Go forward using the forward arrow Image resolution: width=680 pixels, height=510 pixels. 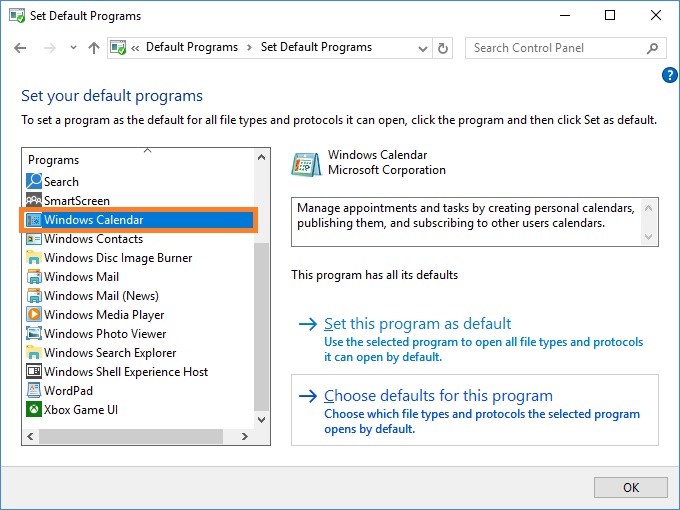click(x=50, y=48)
